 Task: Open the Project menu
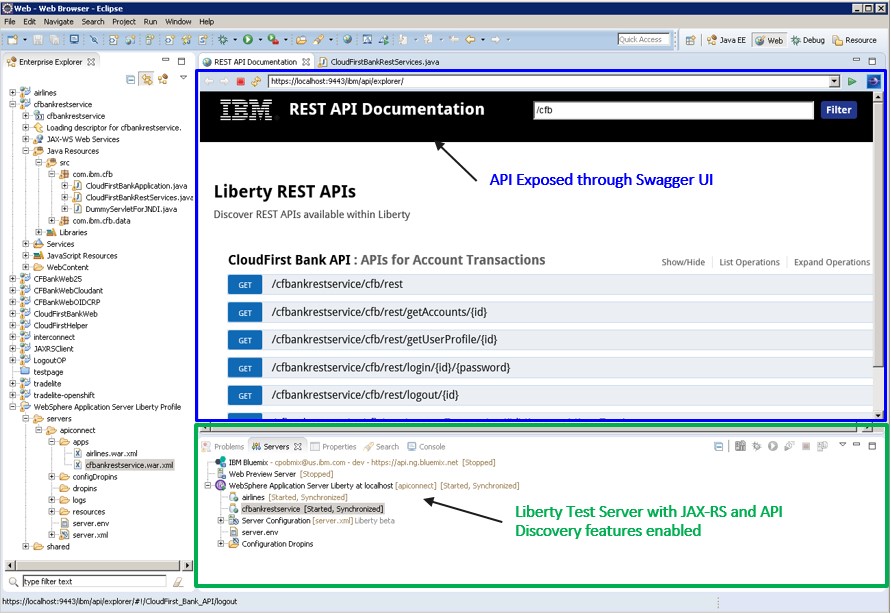click(124, 21)
